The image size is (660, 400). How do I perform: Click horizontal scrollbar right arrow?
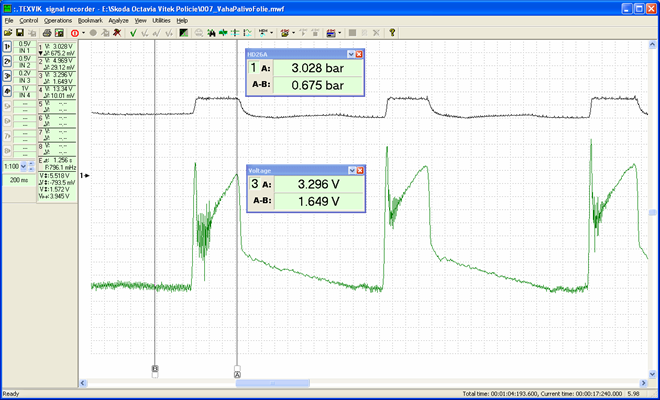(643, 383)
